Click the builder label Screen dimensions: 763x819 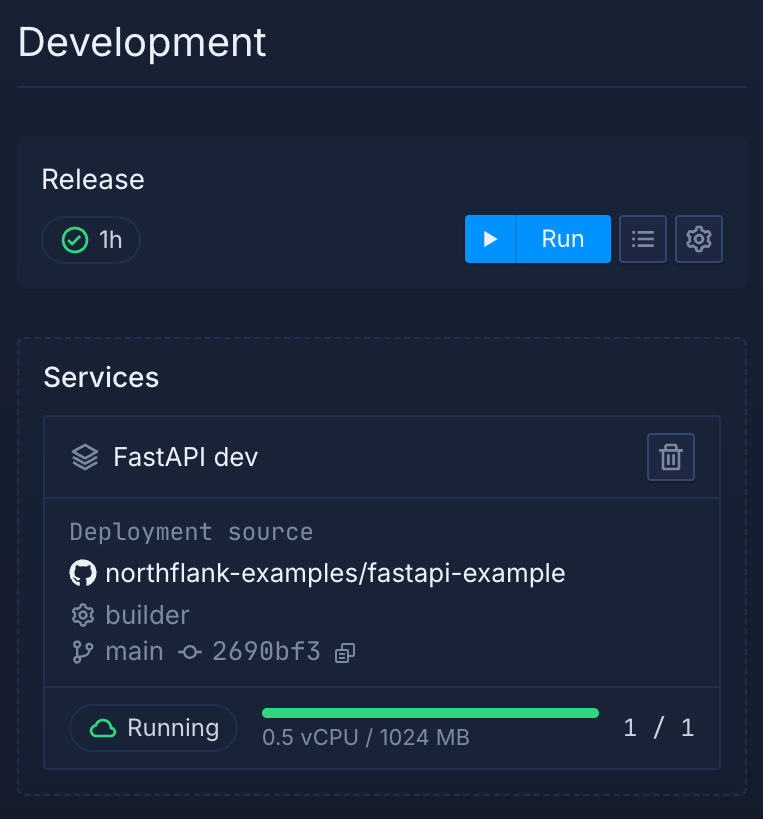point(147,615)
